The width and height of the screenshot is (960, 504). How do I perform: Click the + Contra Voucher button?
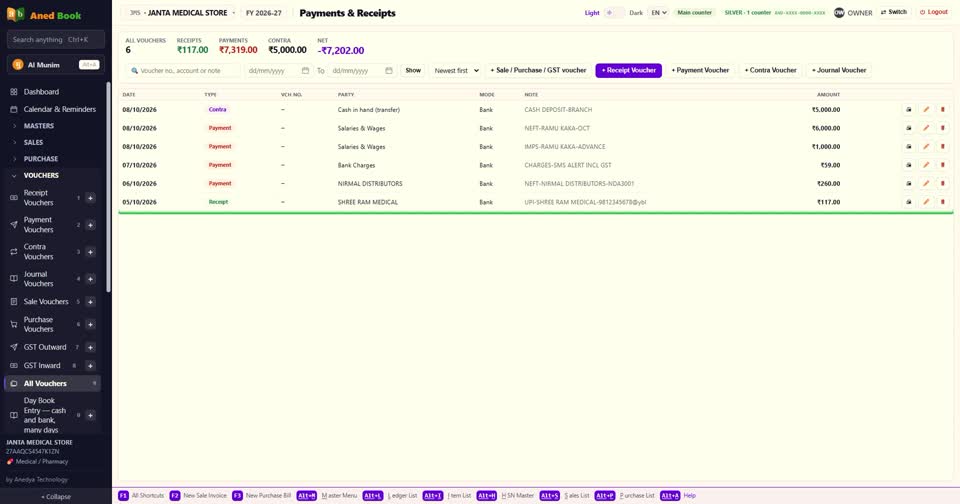(771, 70)
